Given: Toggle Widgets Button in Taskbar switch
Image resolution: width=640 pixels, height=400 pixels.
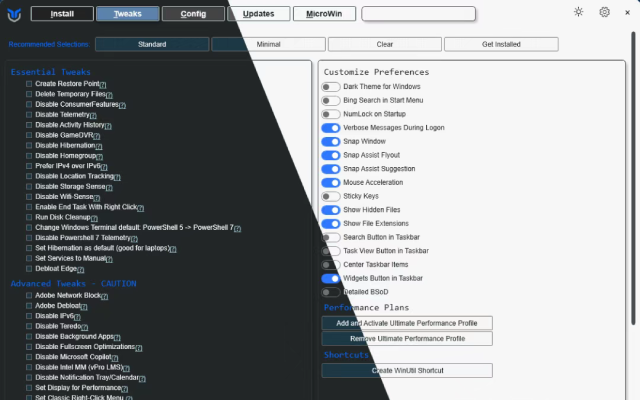Looking at the screenshot, I should [x=331, y=278].
